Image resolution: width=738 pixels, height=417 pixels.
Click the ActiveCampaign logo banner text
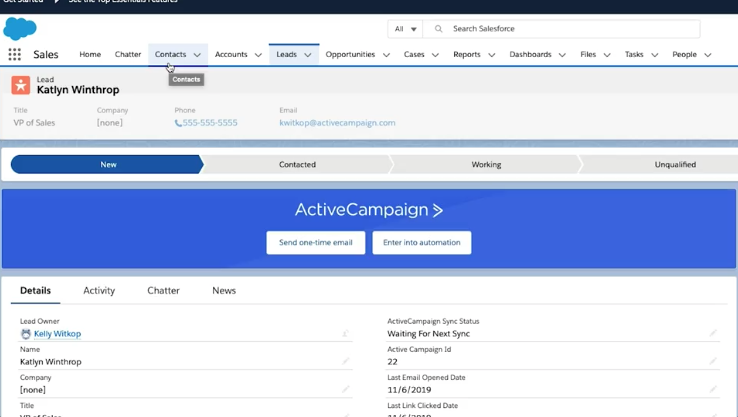coord(369,210)
